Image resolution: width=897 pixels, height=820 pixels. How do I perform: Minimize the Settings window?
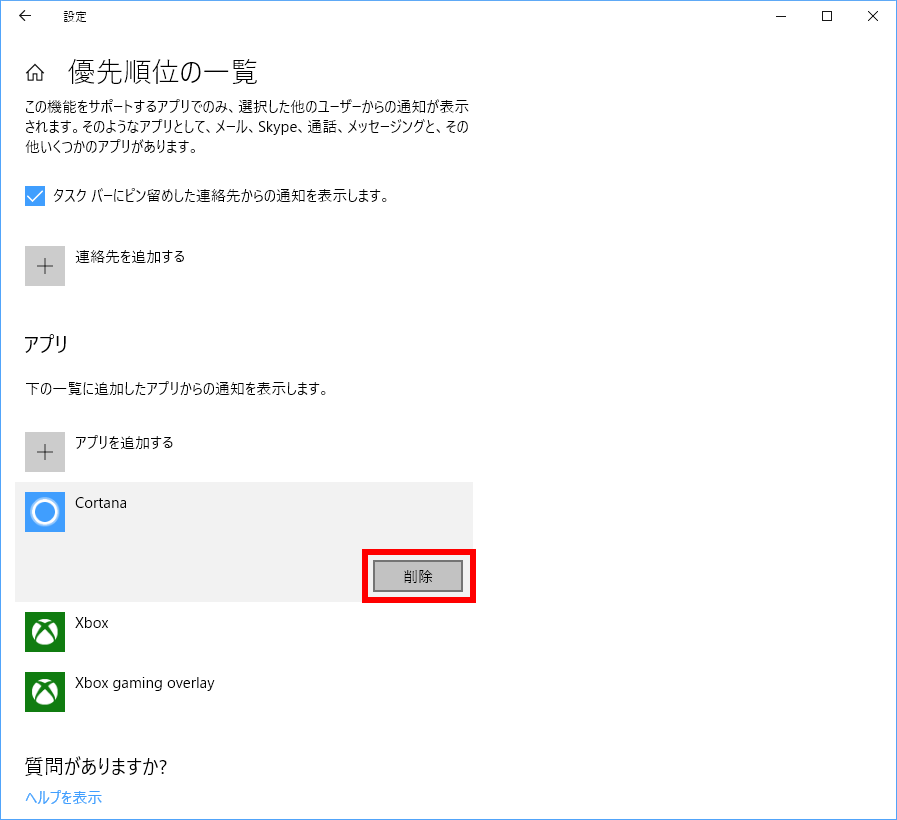pos(781,17)
